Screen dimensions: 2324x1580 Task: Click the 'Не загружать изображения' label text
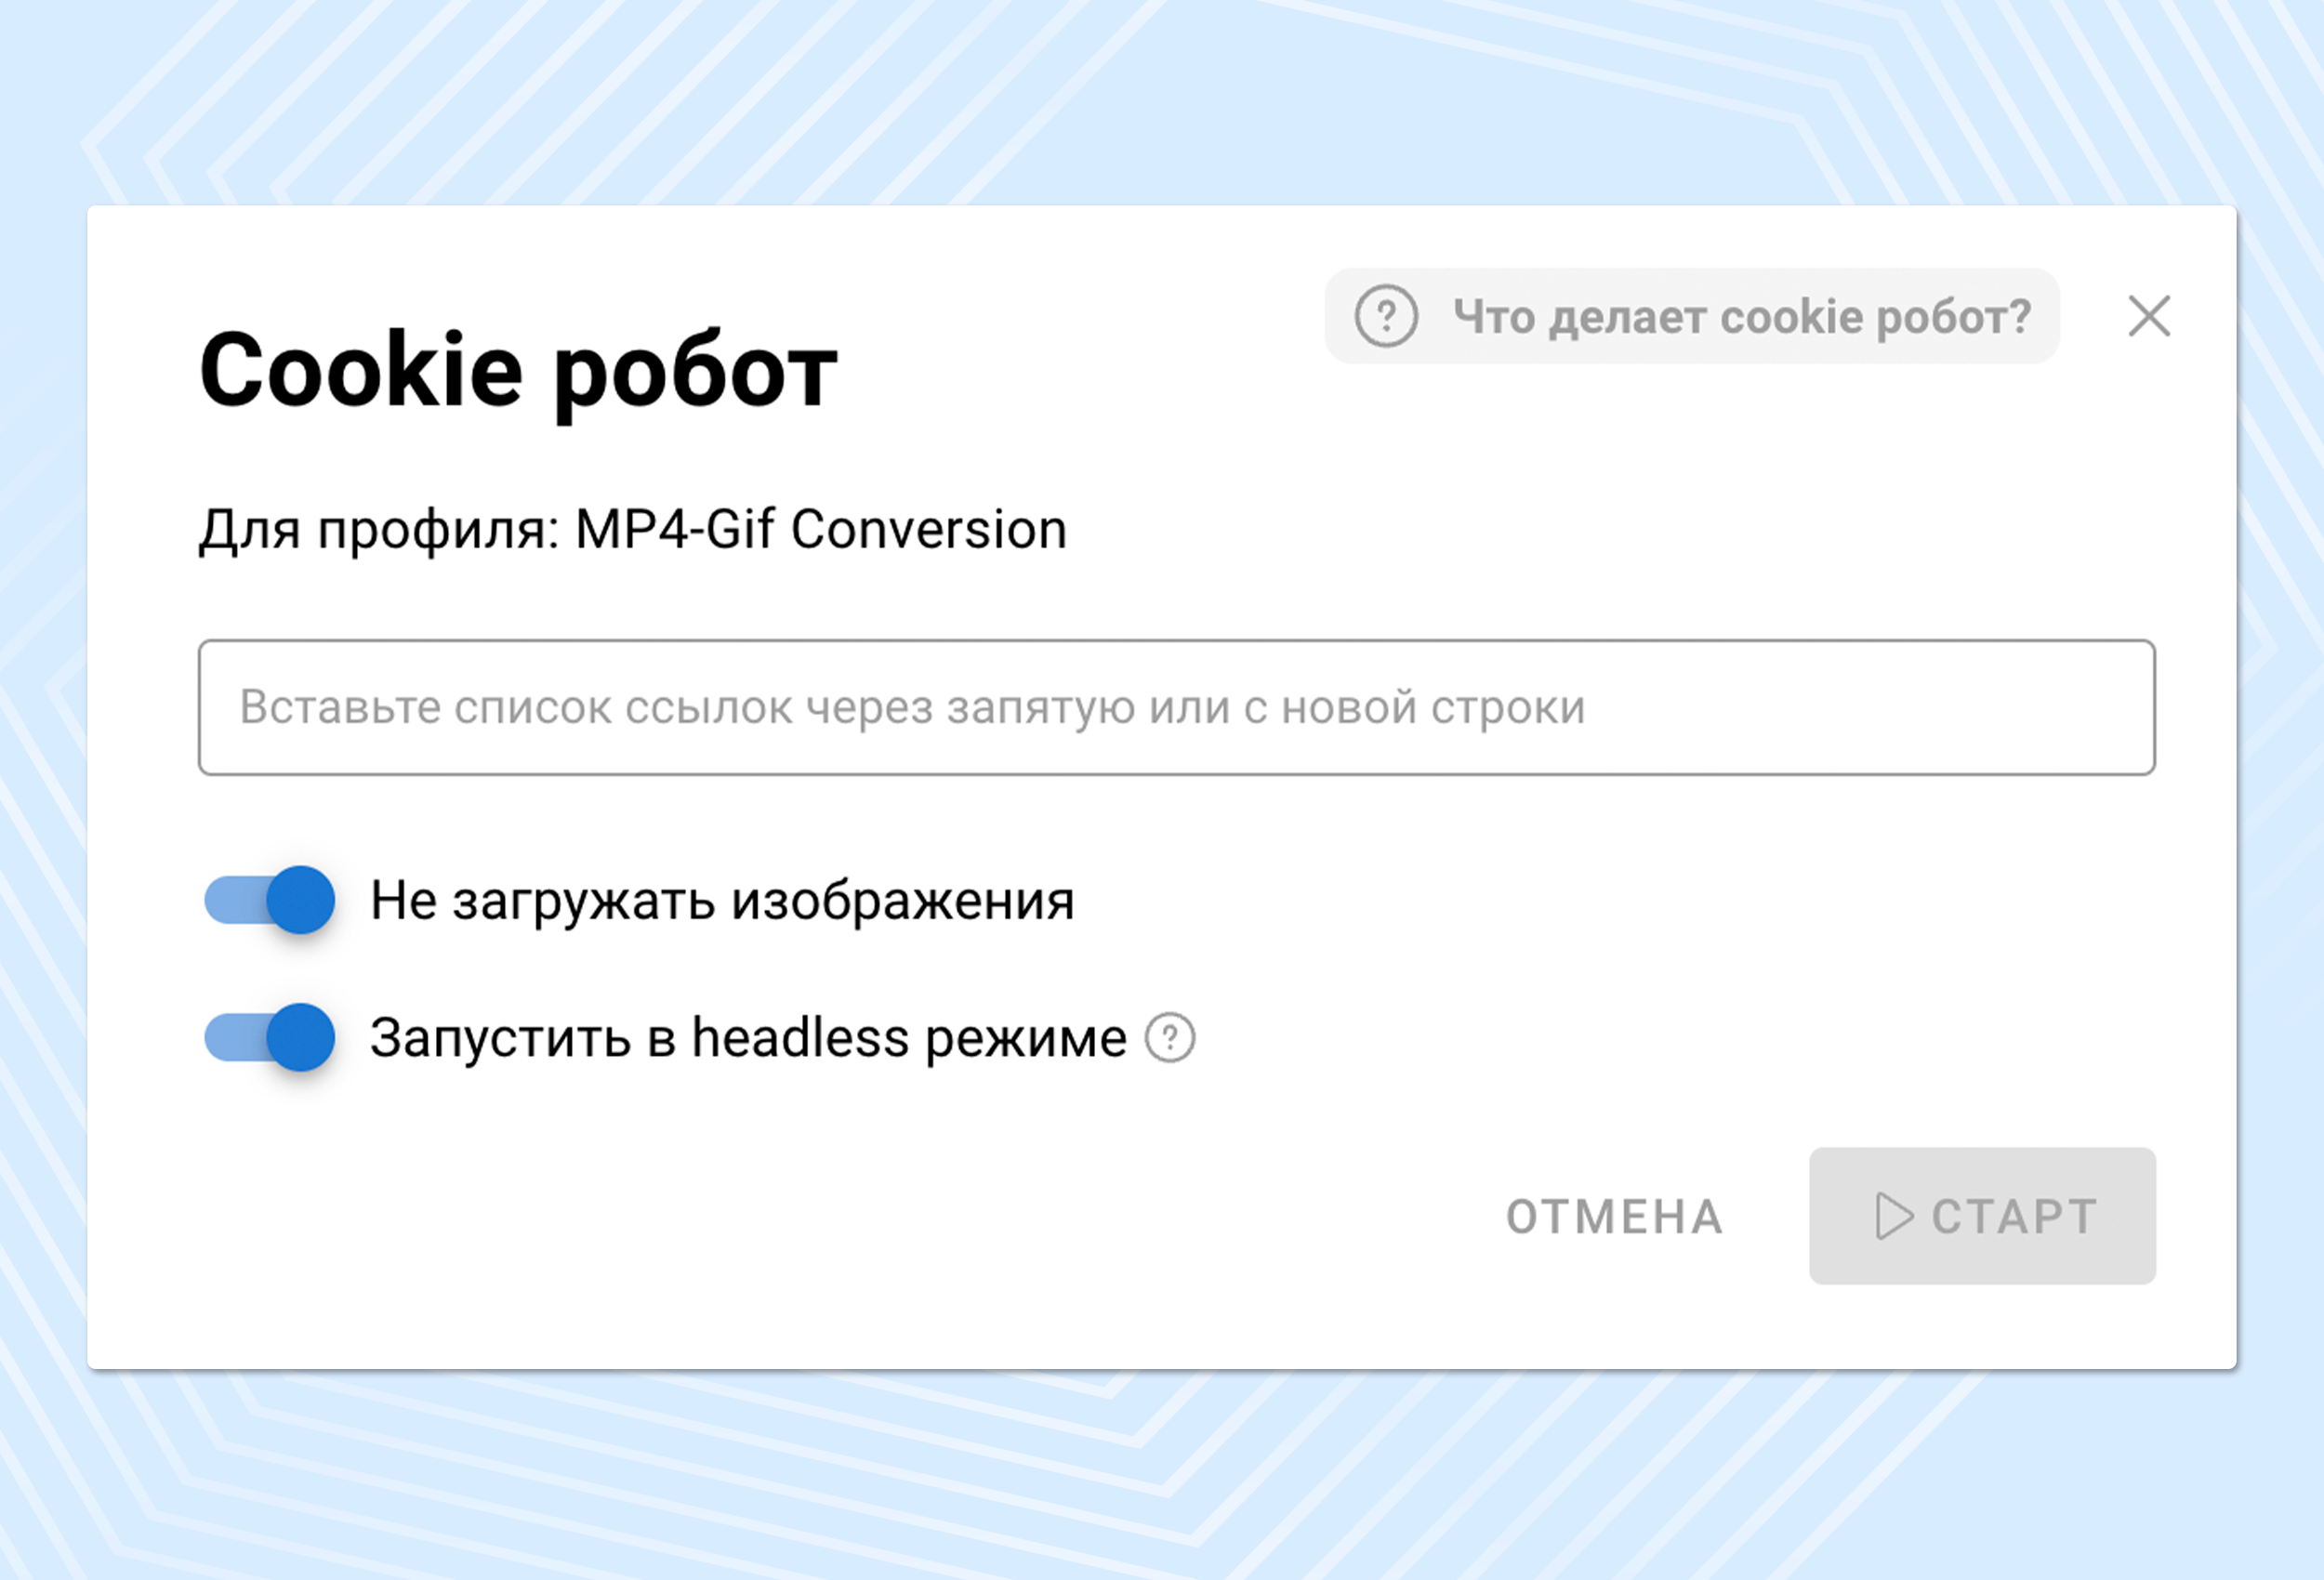pos(722,900)
